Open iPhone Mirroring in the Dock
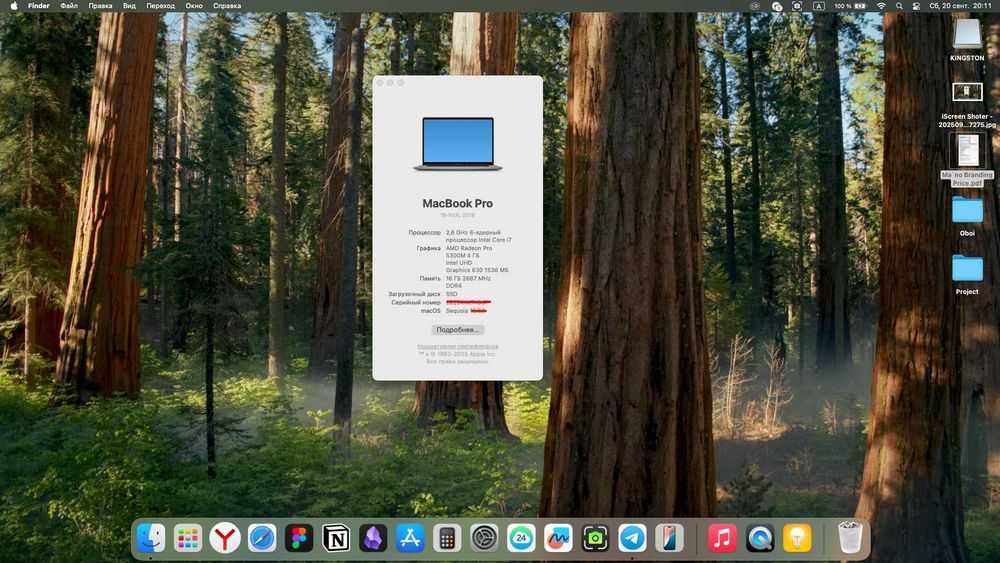Viewport: 1000px width, 563px height. 669,538
